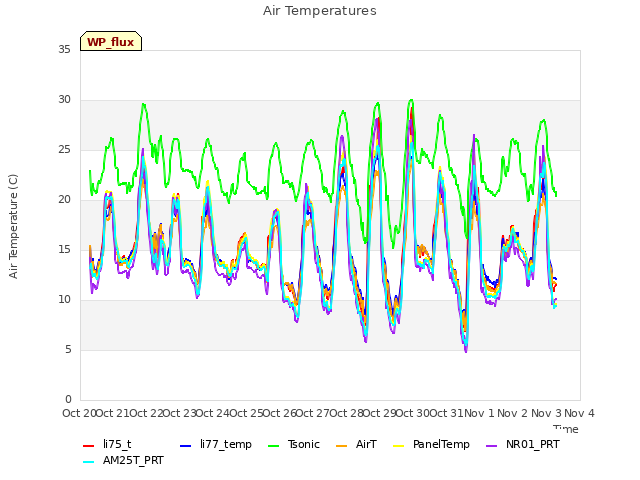Click the Oct 24 x-axis tick label
Screen dimensions: 640x480
(213, 413)
